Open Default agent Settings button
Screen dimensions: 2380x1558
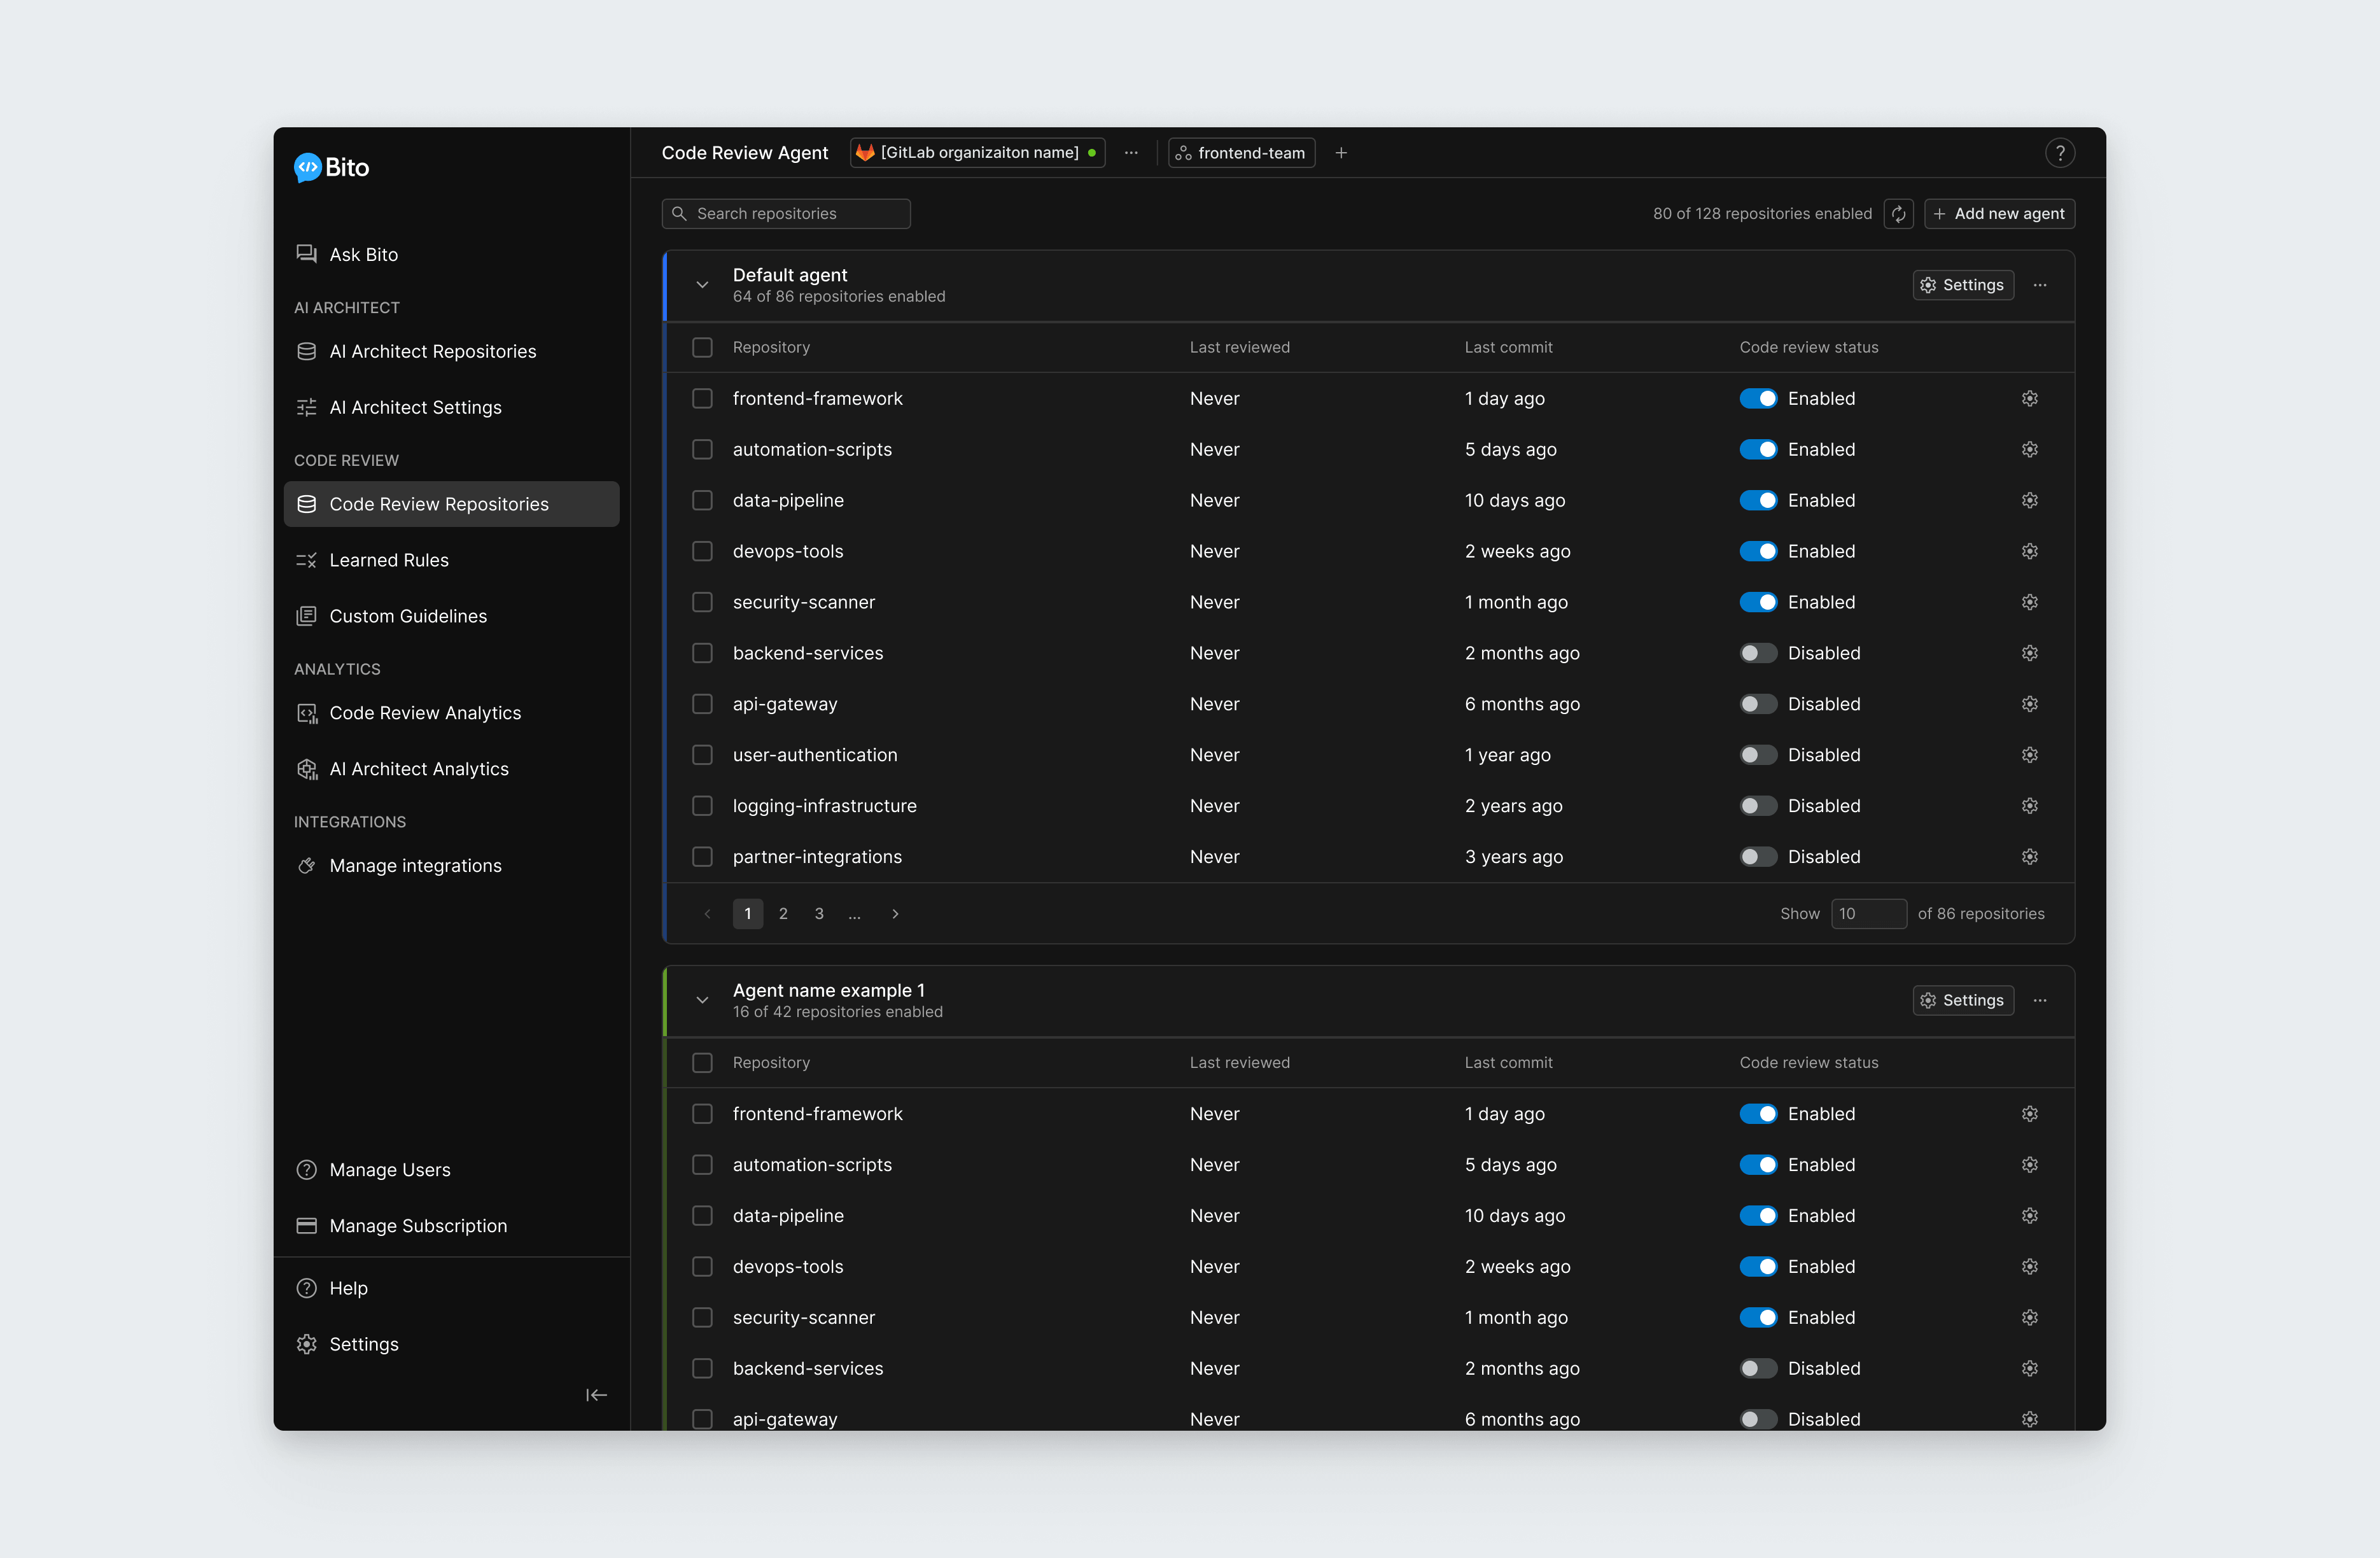1963,285
